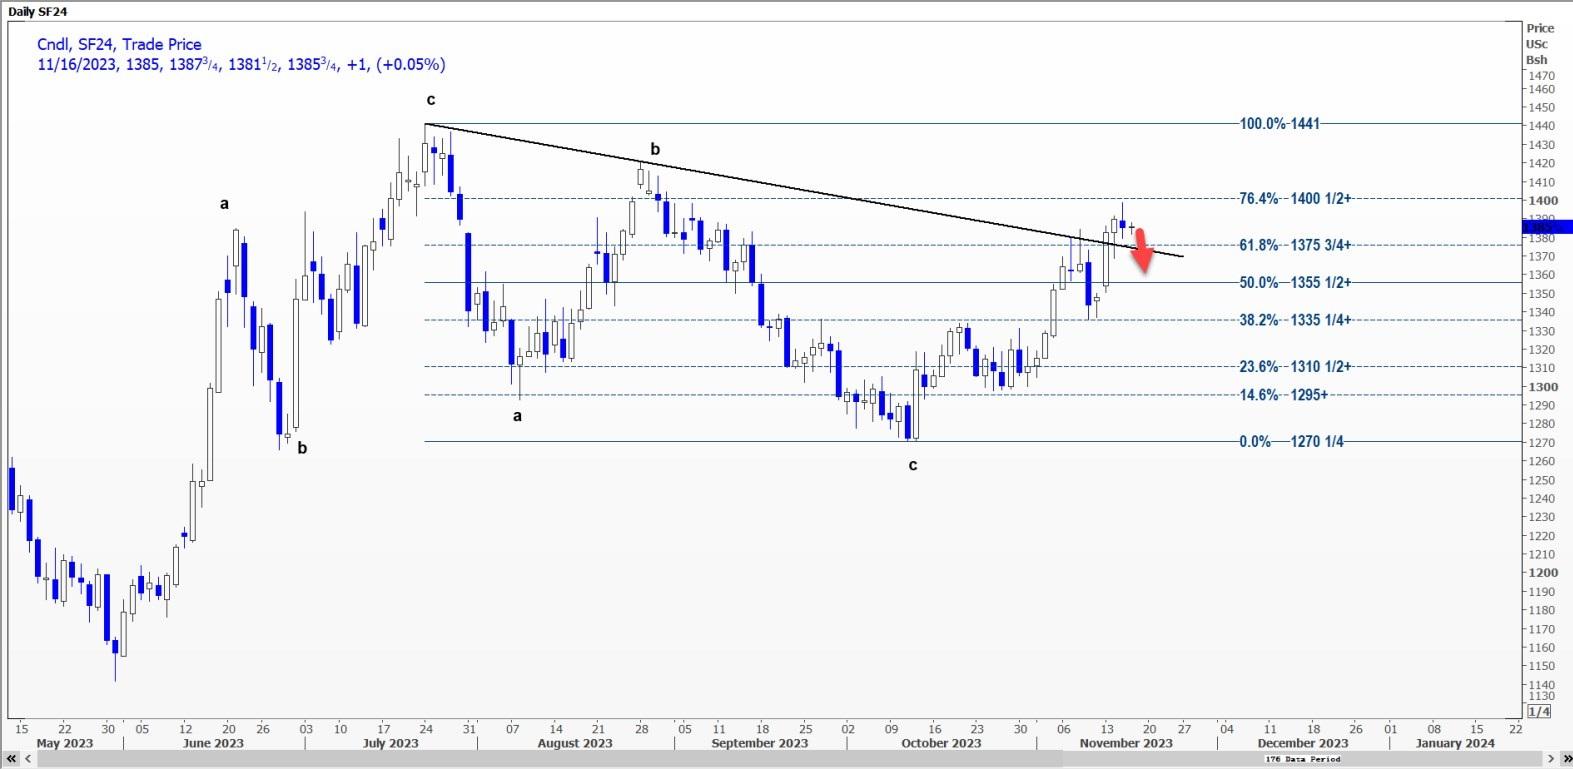Click the Cndl, SF24, Trade Price legend

(119, 44)
